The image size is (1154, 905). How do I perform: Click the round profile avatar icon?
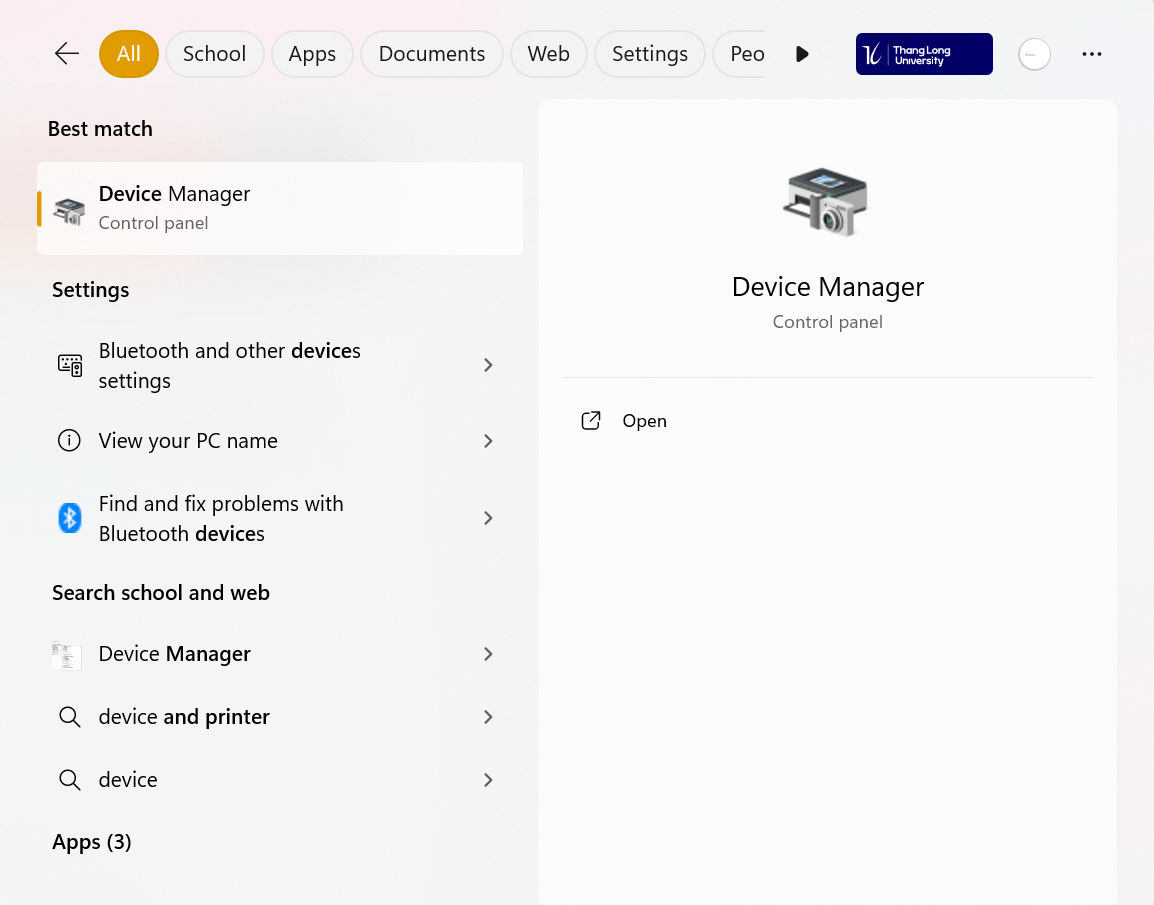[1034, 54]
